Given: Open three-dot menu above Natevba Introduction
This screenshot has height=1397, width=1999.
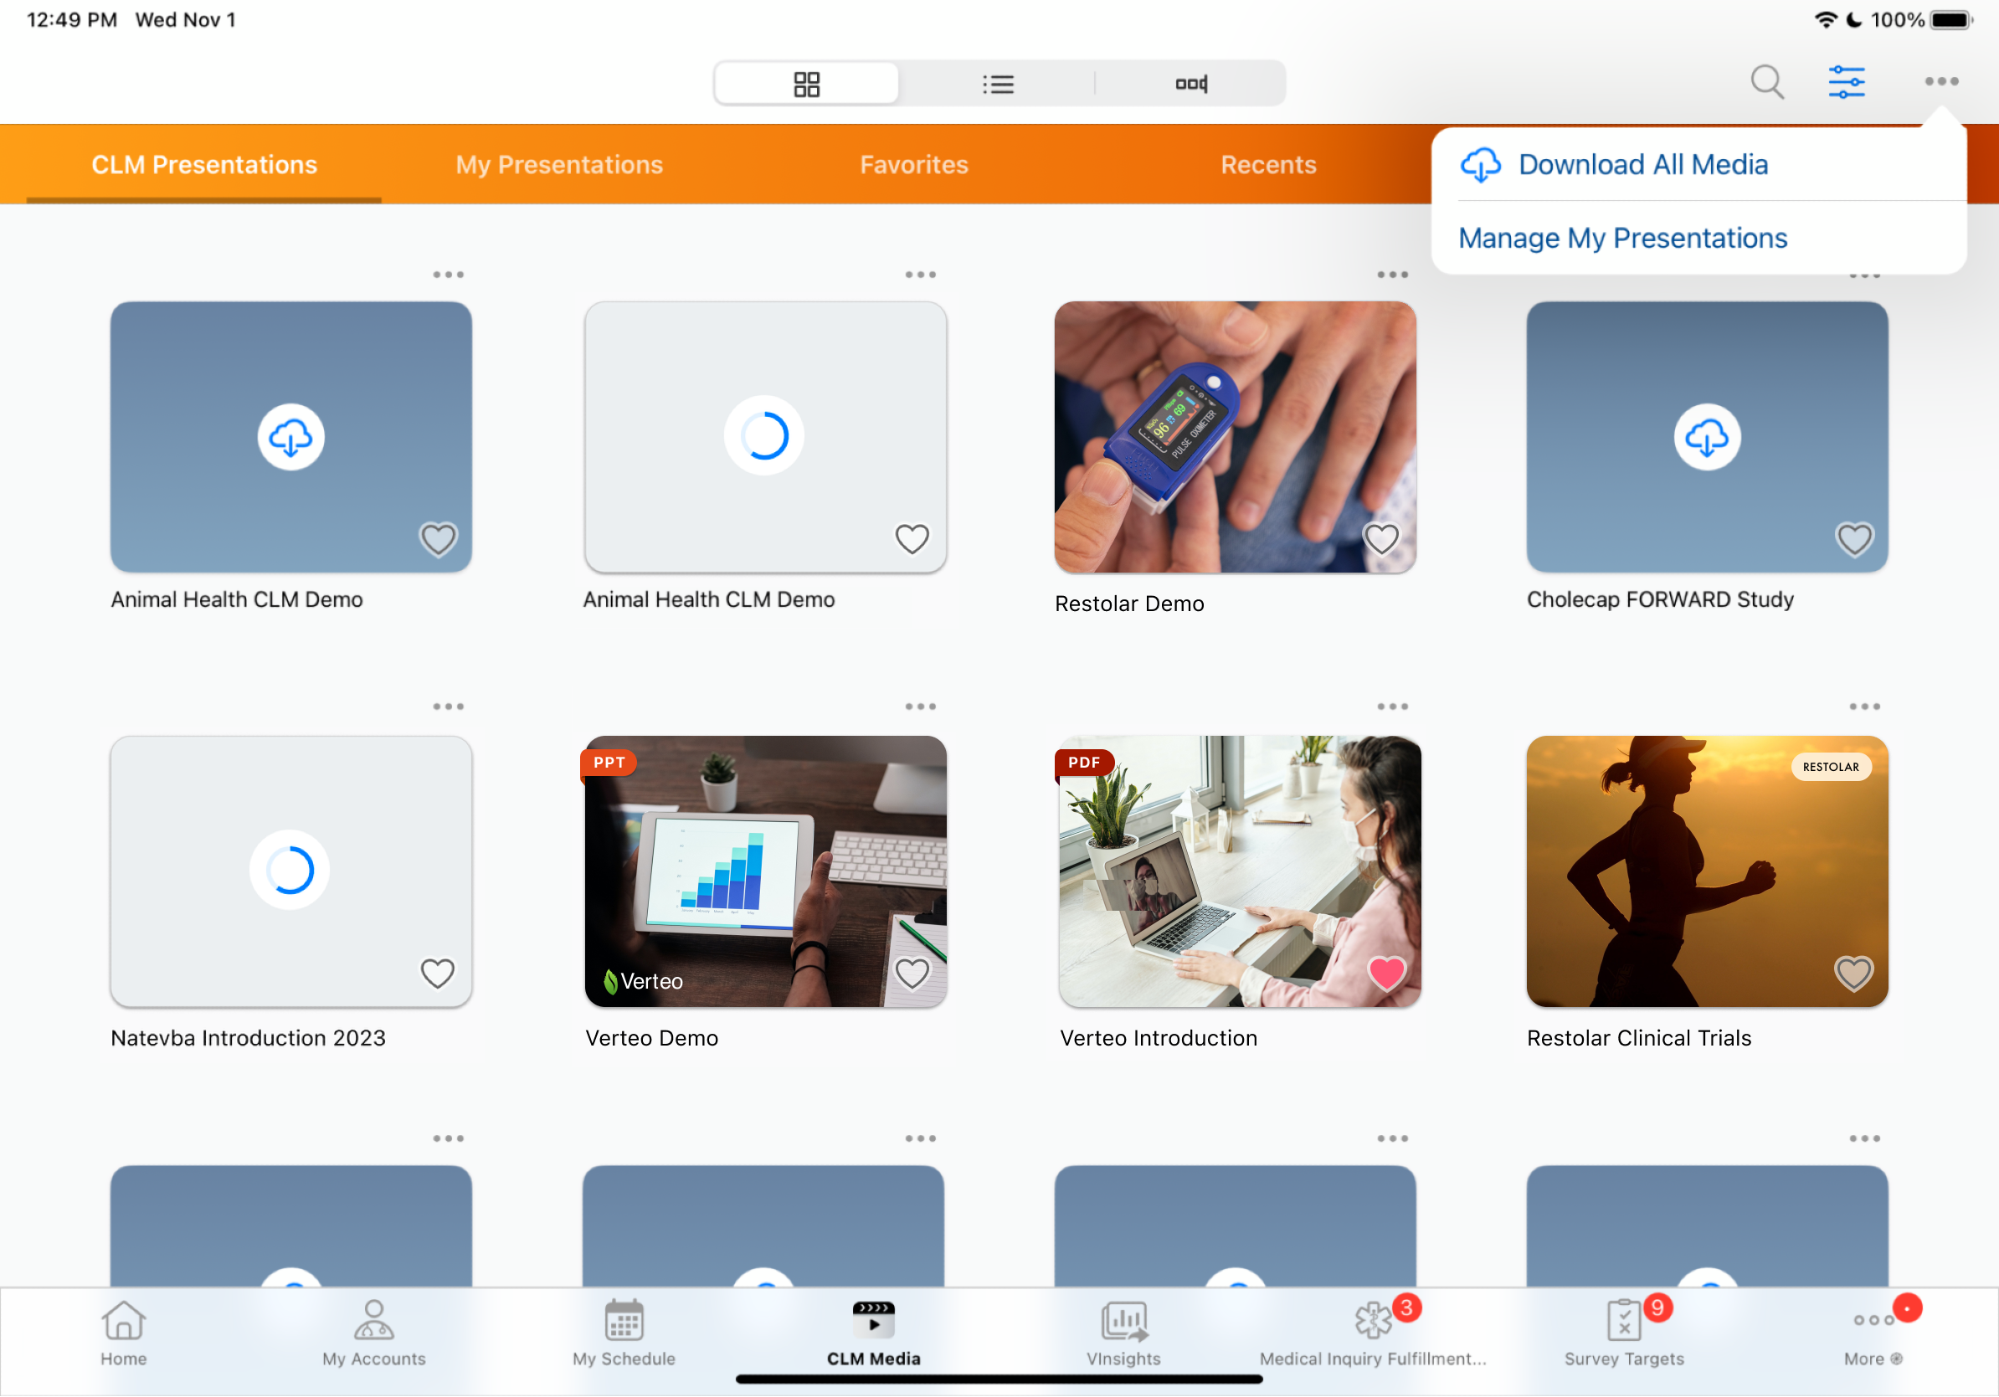Looking at the screenshot, I should coord(448,707).
